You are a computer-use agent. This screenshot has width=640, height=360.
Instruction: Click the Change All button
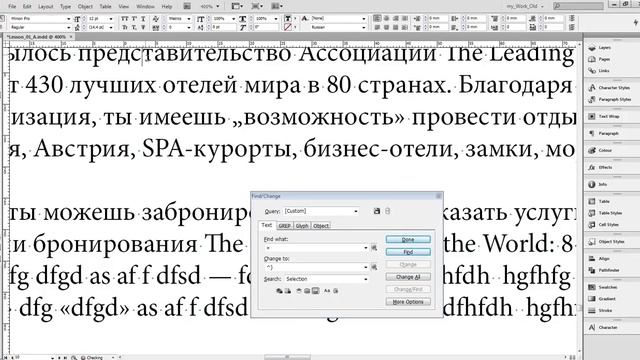point(408,277)
